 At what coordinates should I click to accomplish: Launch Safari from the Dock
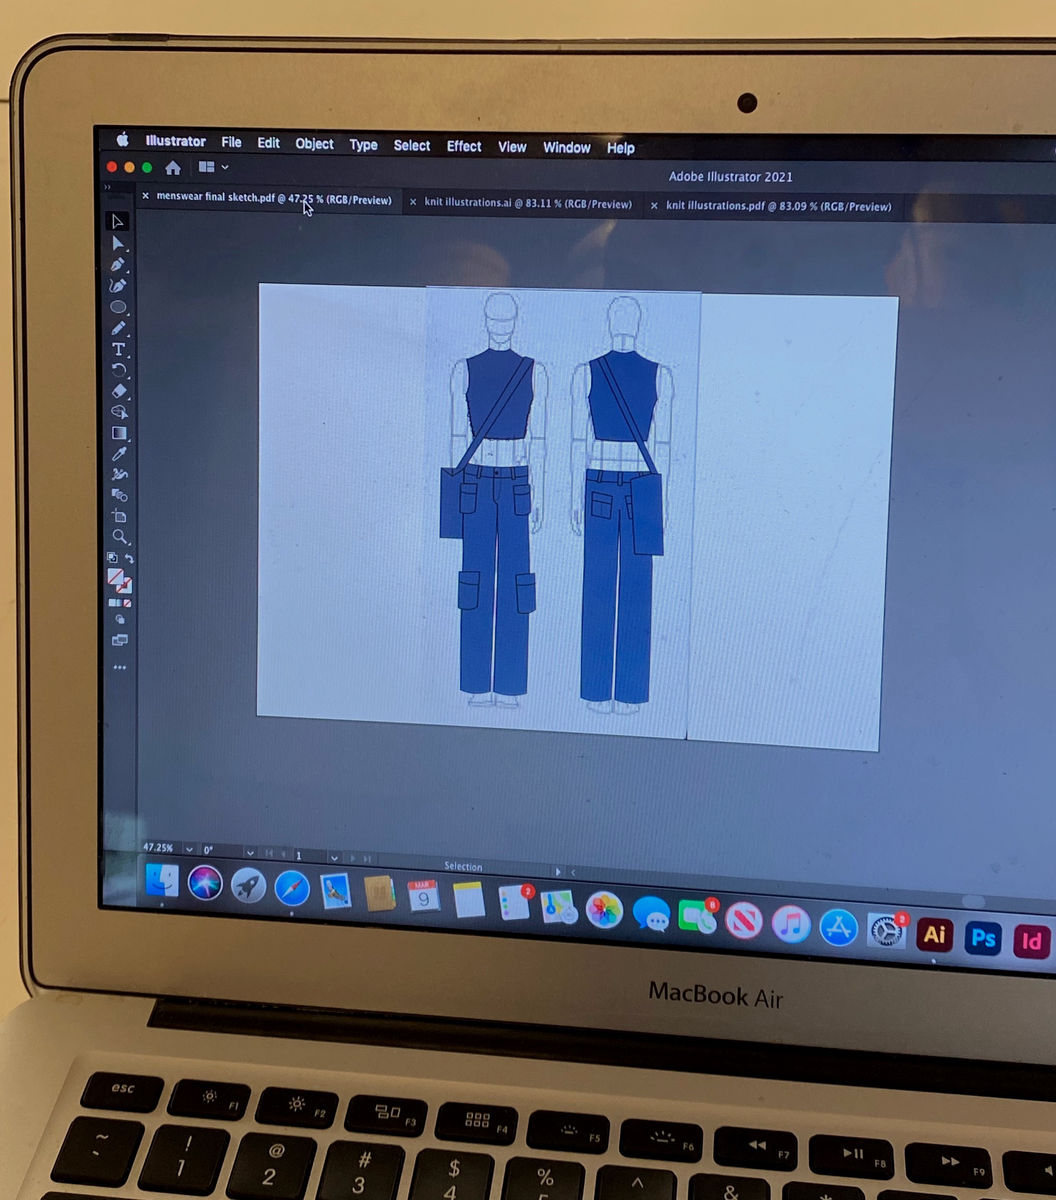click(x=292, y=887)
